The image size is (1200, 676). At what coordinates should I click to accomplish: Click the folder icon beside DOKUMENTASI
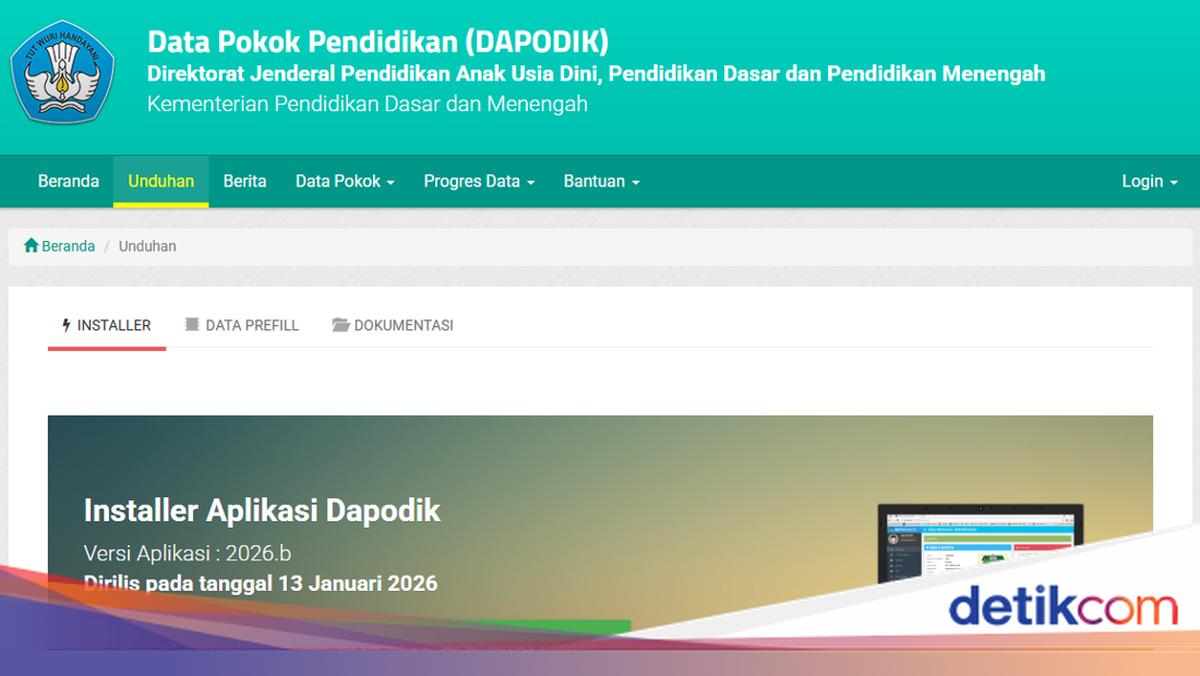pos(340,325)
